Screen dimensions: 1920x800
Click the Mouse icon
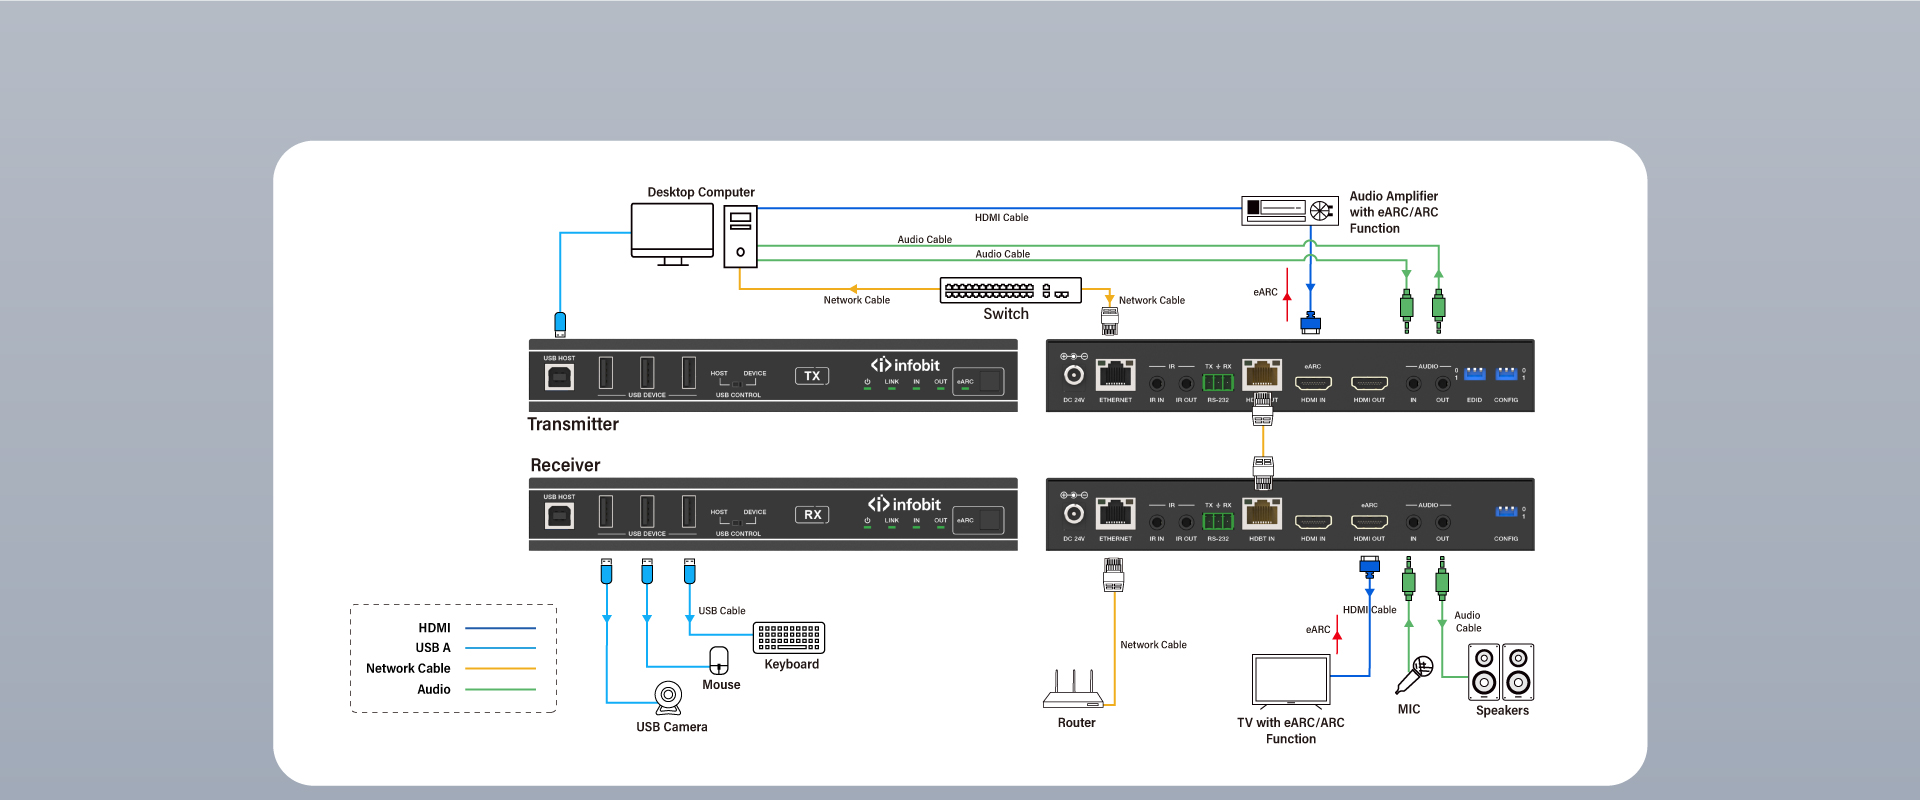click(x=719, y=660)
